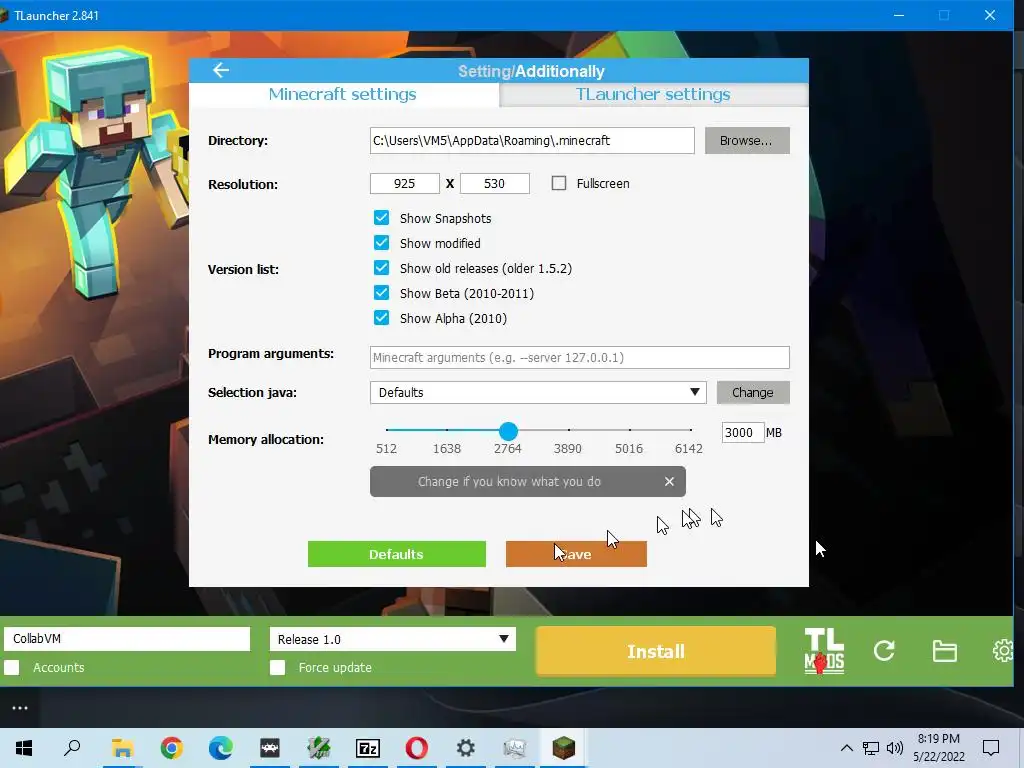The width and height of the screenshot is (1024, 768).
Task: Enable Fullscreen checkbox
Action: click(x=559, y=184)
